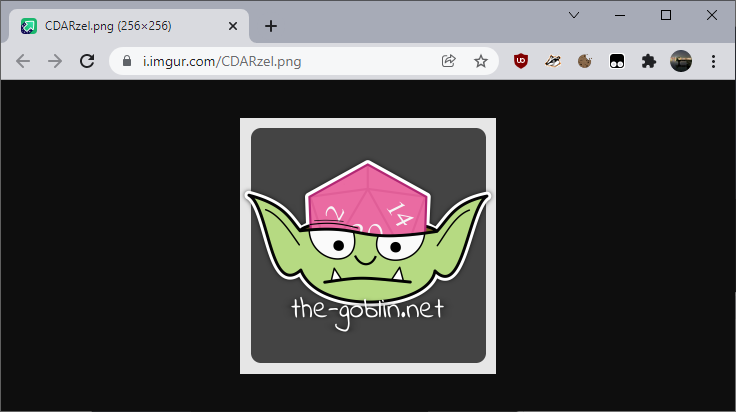
Task: Open the Chrome profile avatar
Action: (x=681, y=61)
